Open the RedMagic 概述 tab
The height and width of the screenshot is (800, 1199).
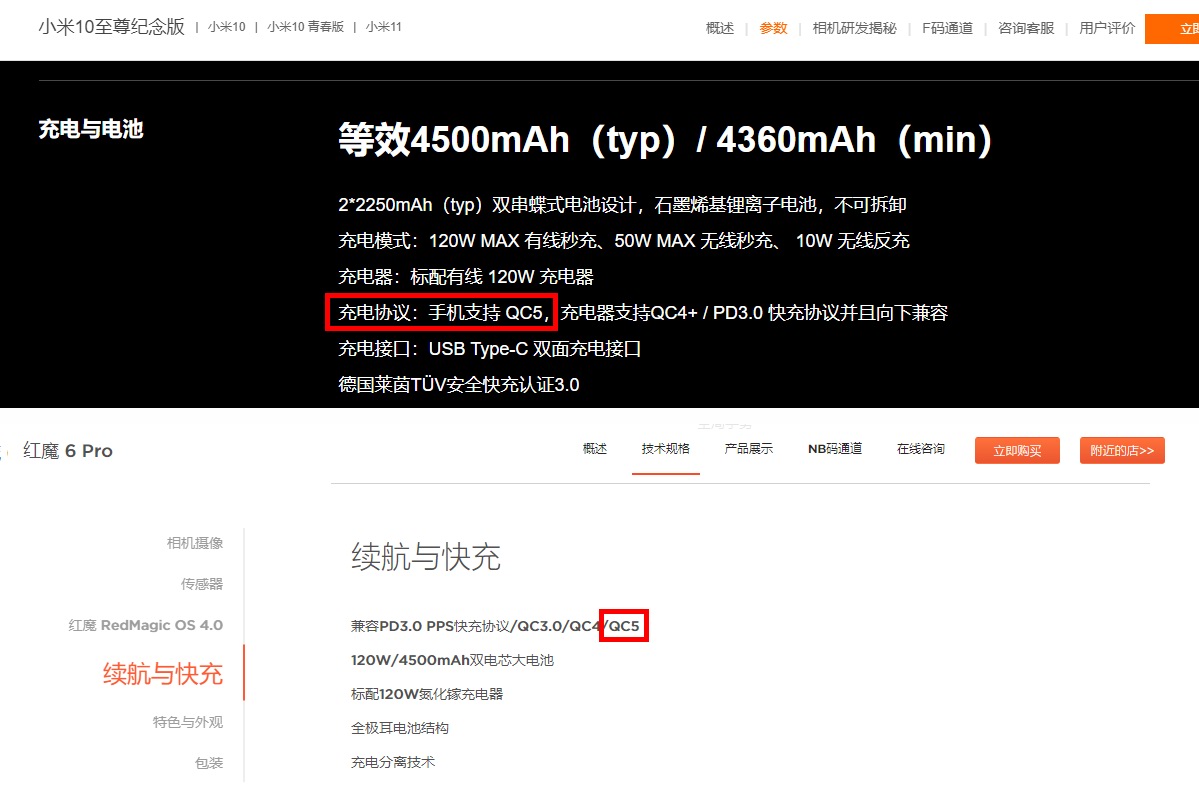click(x=595, y=449)
